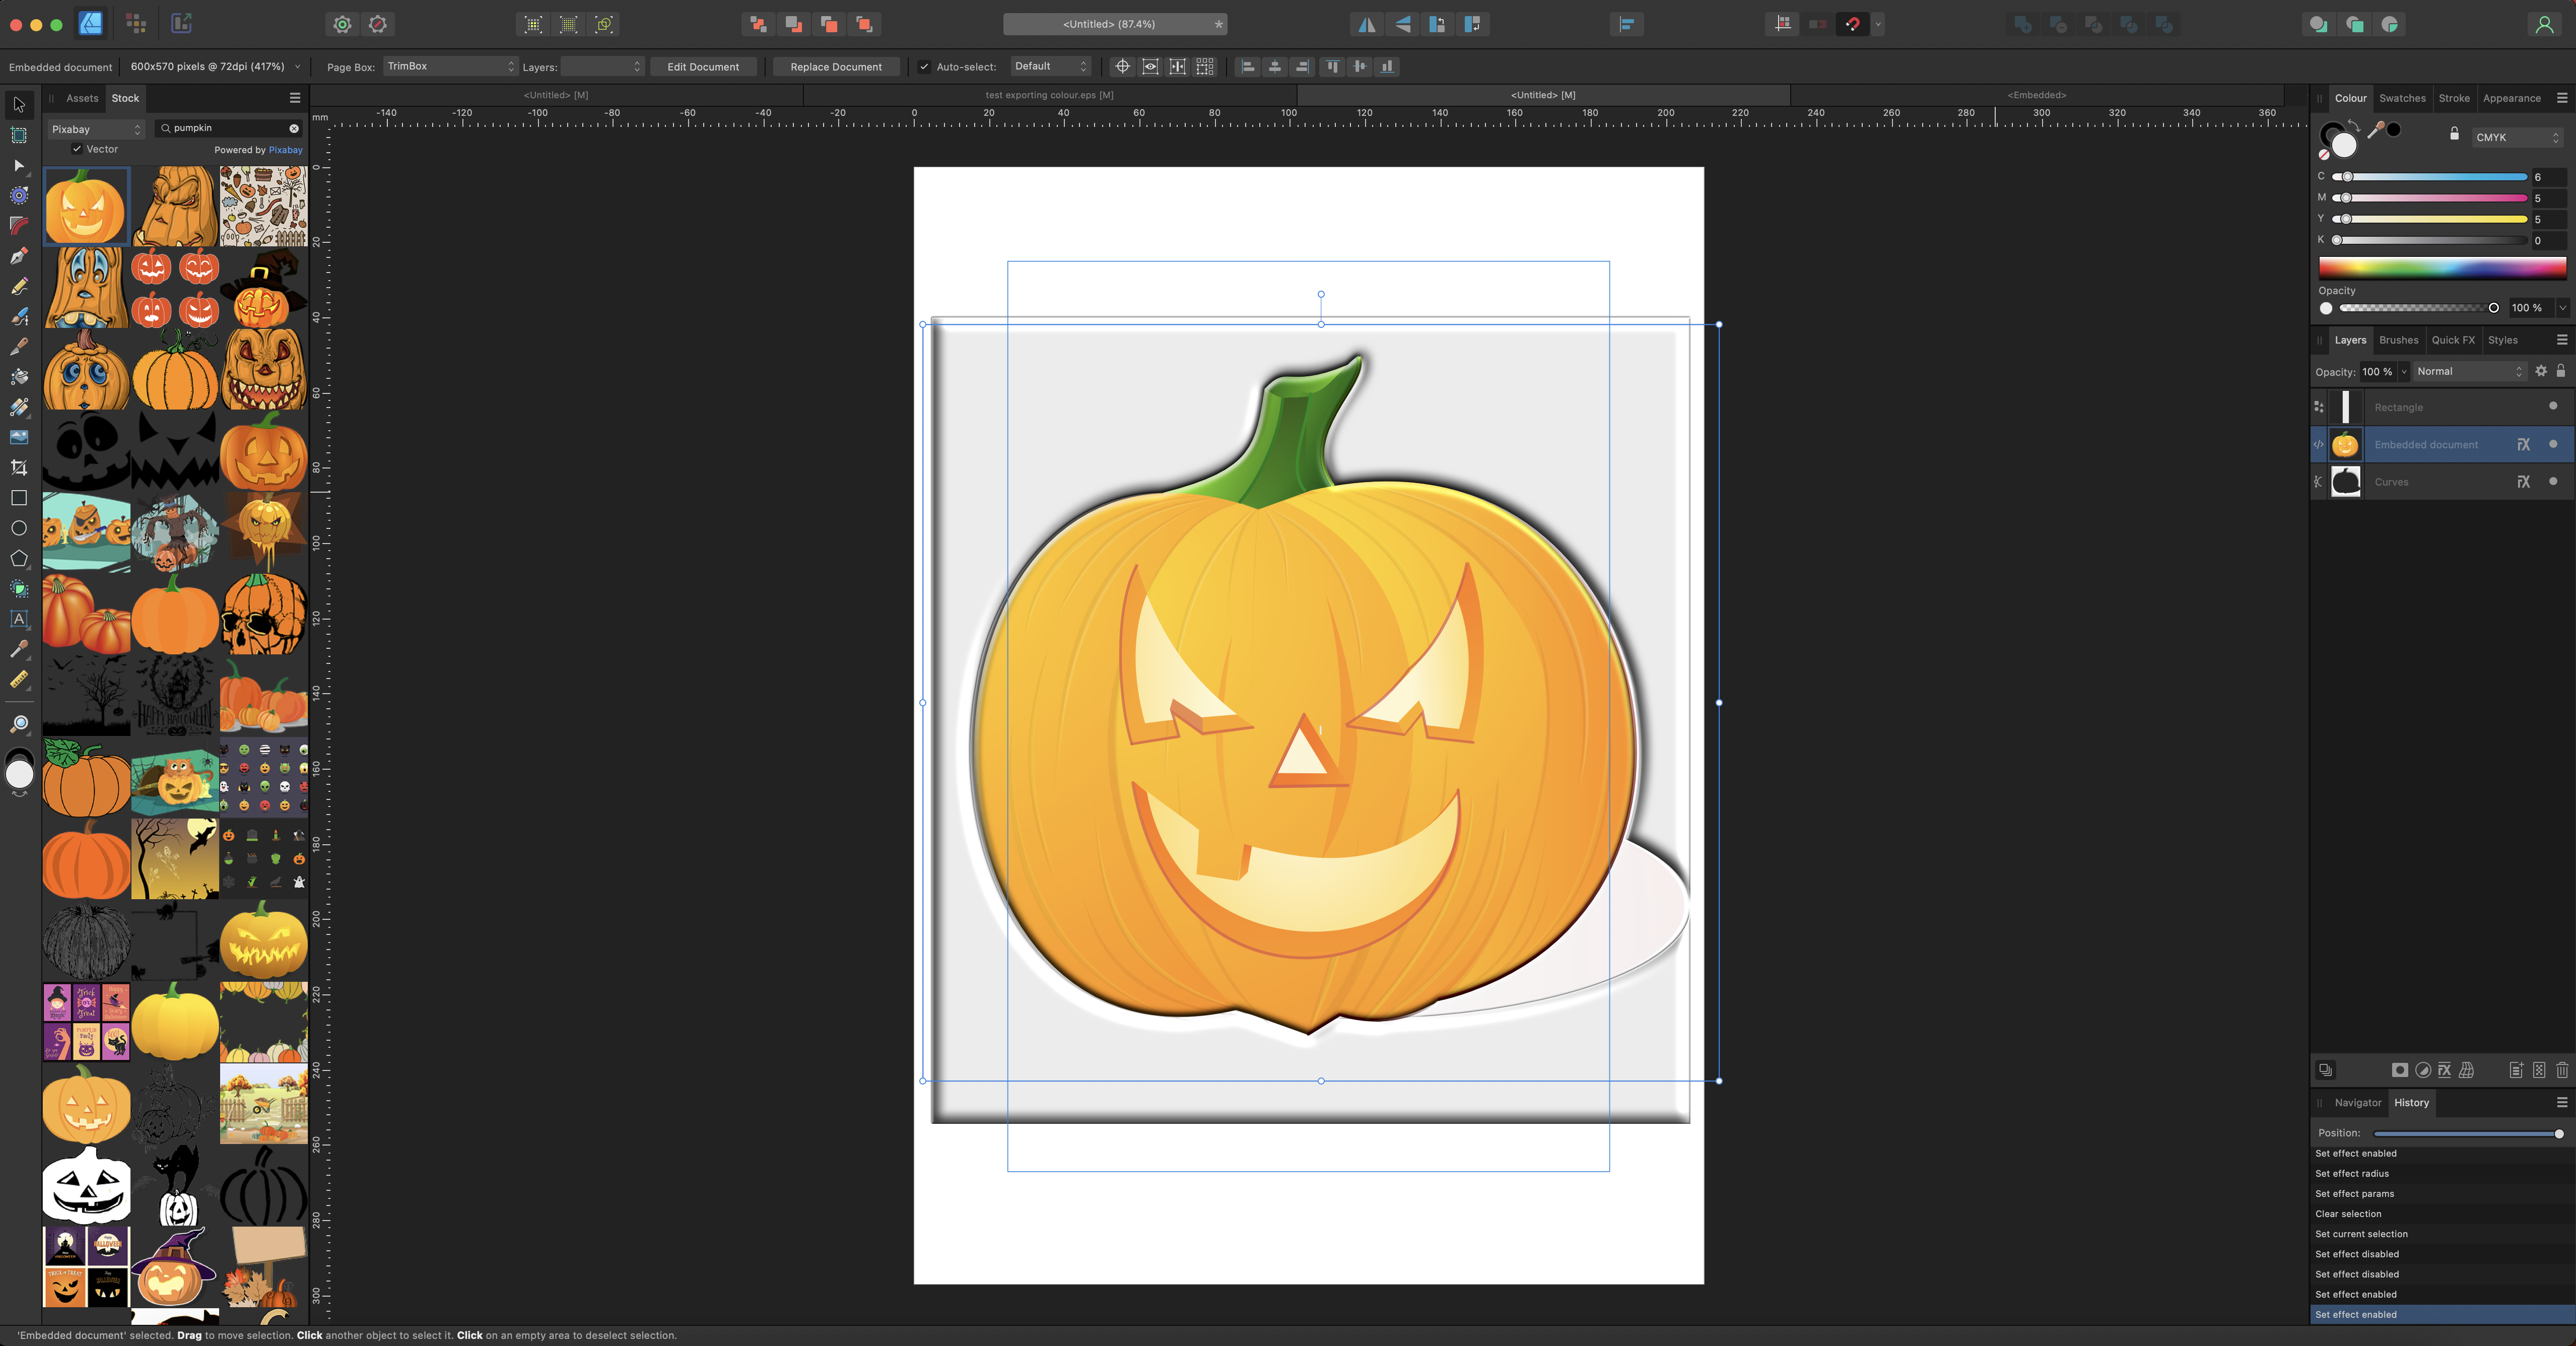Open the Pixabay stock source dropdown
This screenshot has height=1346, width=2576.
click(96, 129)
